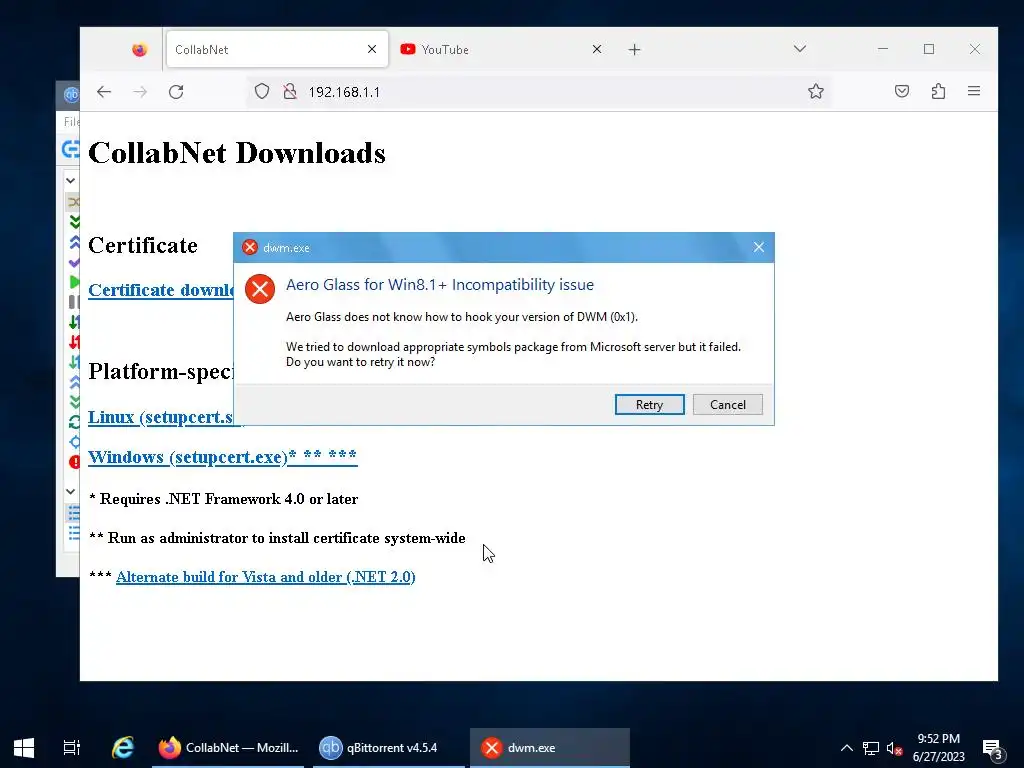Open the Save to Pocket icon

coord(902,91)
